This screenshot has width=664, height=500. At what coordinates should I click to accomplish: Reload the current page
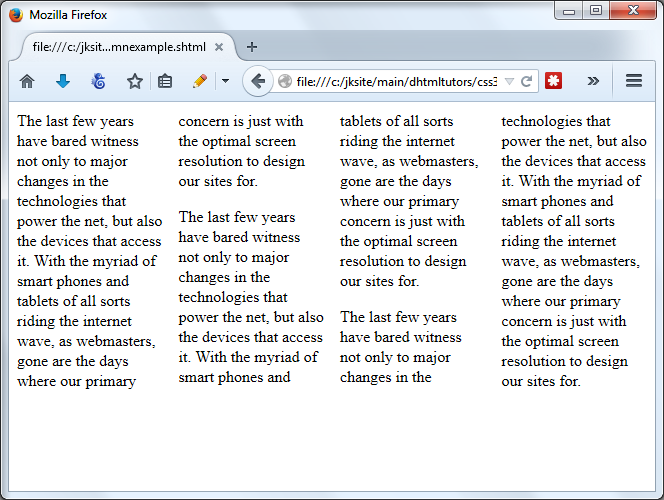pos(526,81)
